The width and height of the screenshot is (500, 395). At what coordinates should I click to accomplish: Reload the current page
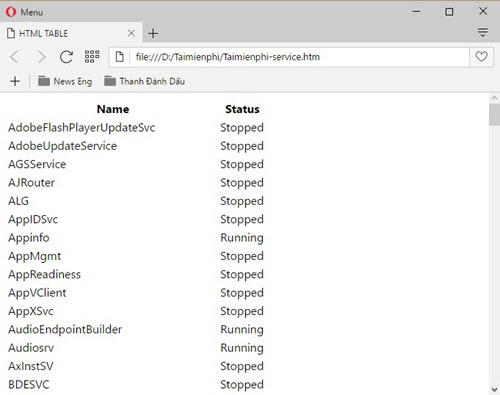click(x=66, y=57)
